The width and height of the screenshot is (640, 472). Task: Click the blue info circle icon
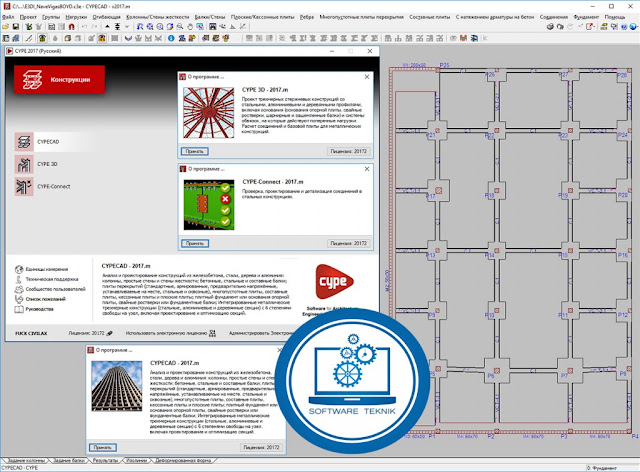(x=171, y=38)
